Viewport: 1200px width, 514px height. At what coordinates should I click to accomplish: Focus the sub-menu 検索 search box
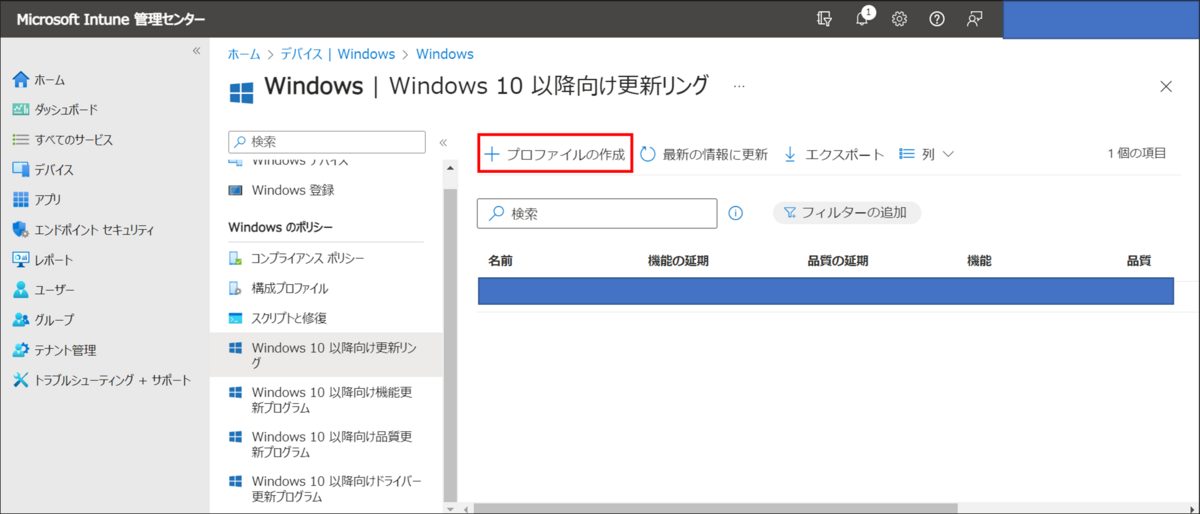coord(327,142)
